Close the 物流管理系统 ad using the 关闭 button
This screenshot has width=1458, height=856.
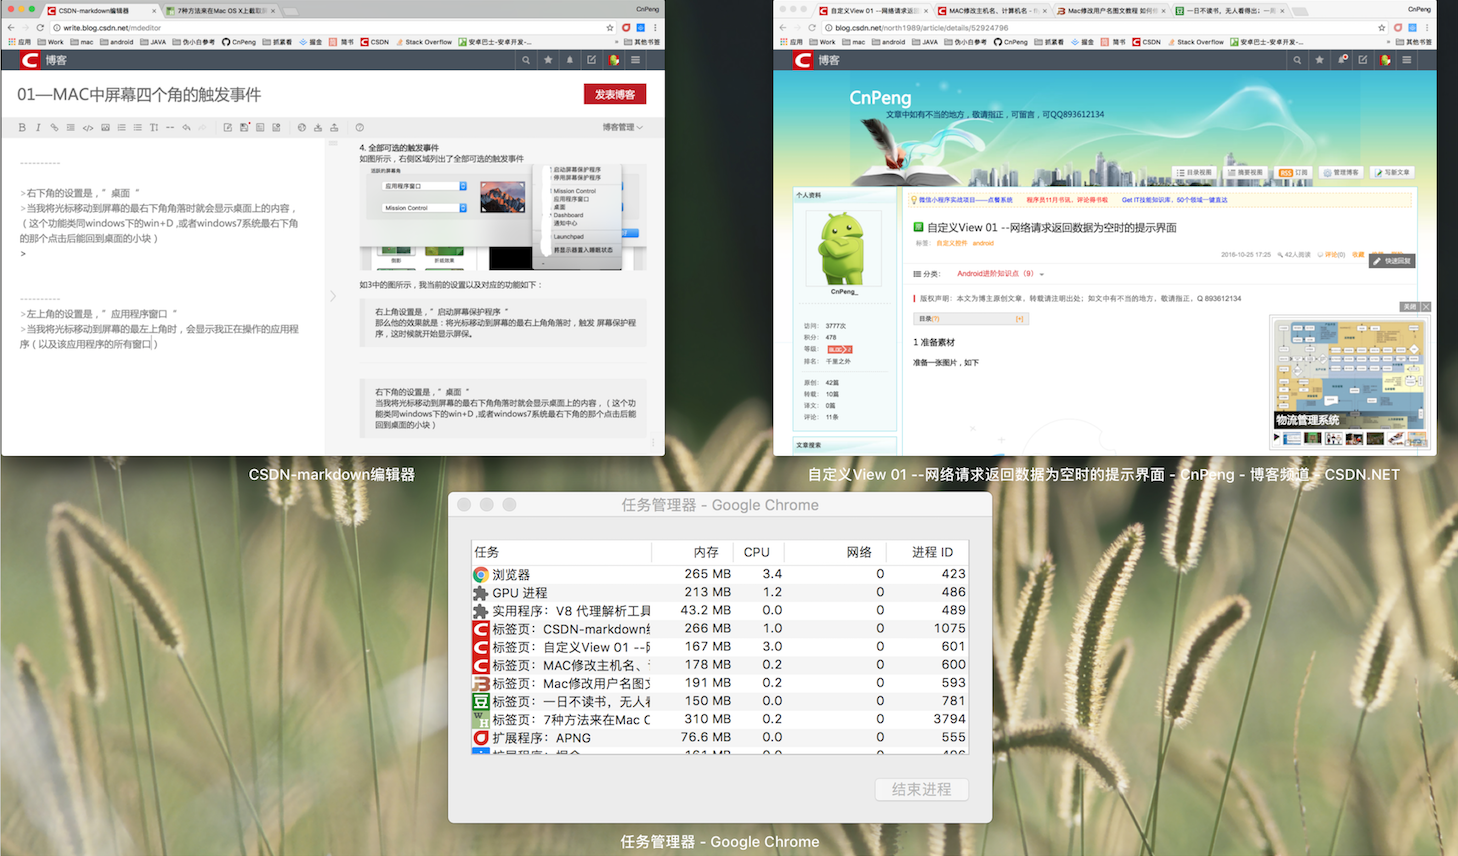1416,307
